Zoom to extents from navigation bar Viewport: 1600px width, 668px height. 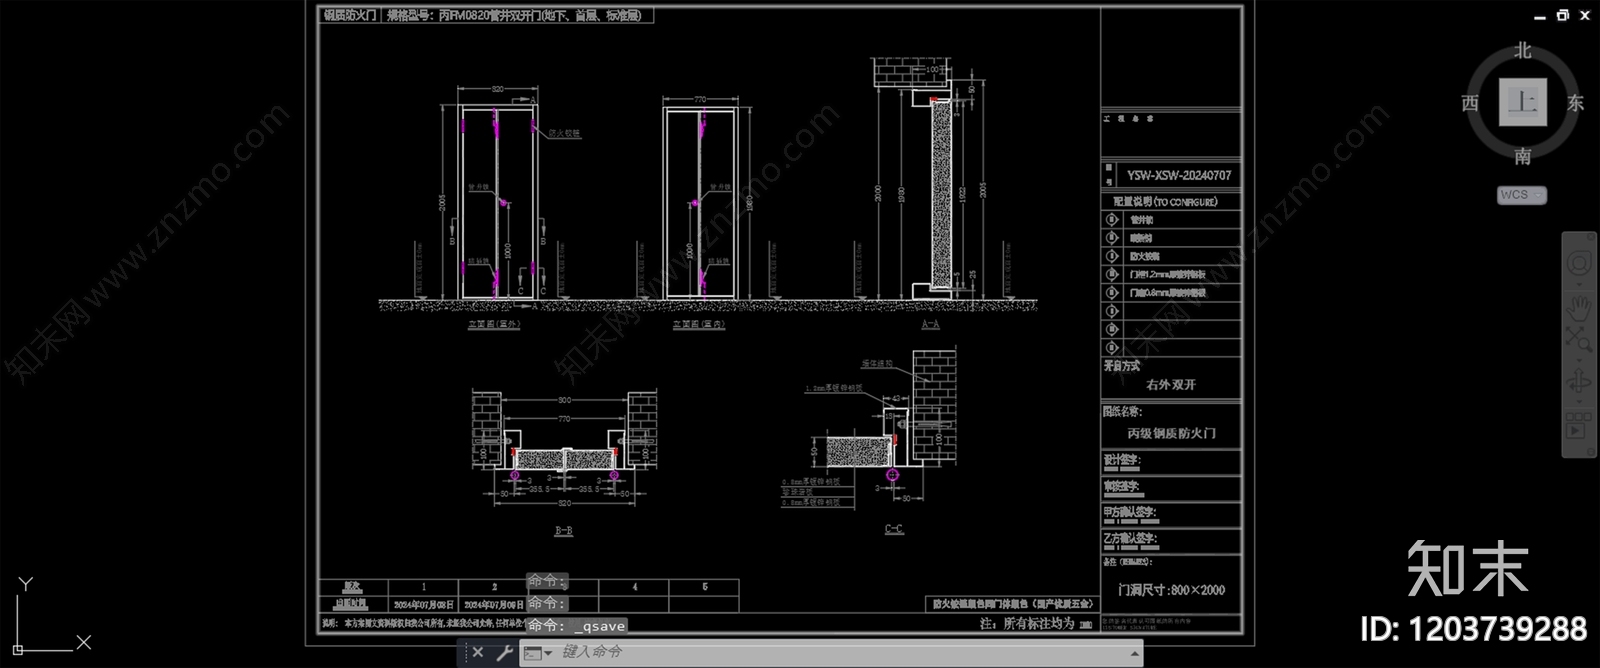coord(1579,340)
